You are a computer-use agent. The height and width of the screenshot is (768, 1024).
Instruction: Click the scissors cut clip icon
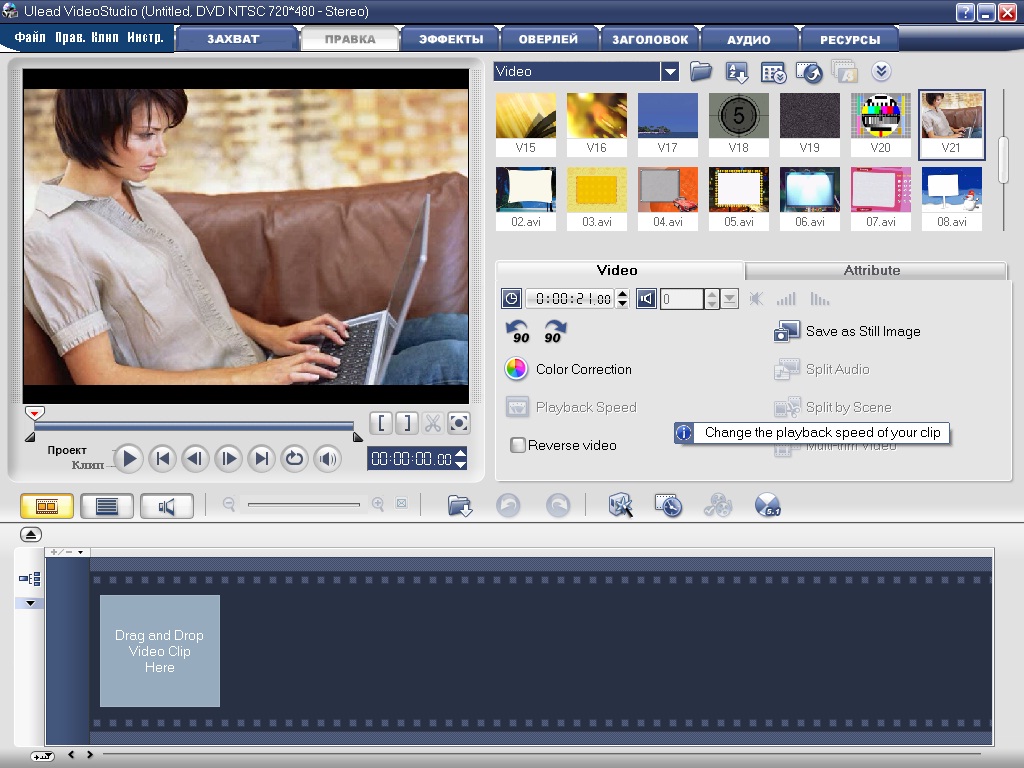(x=432, y=423)
